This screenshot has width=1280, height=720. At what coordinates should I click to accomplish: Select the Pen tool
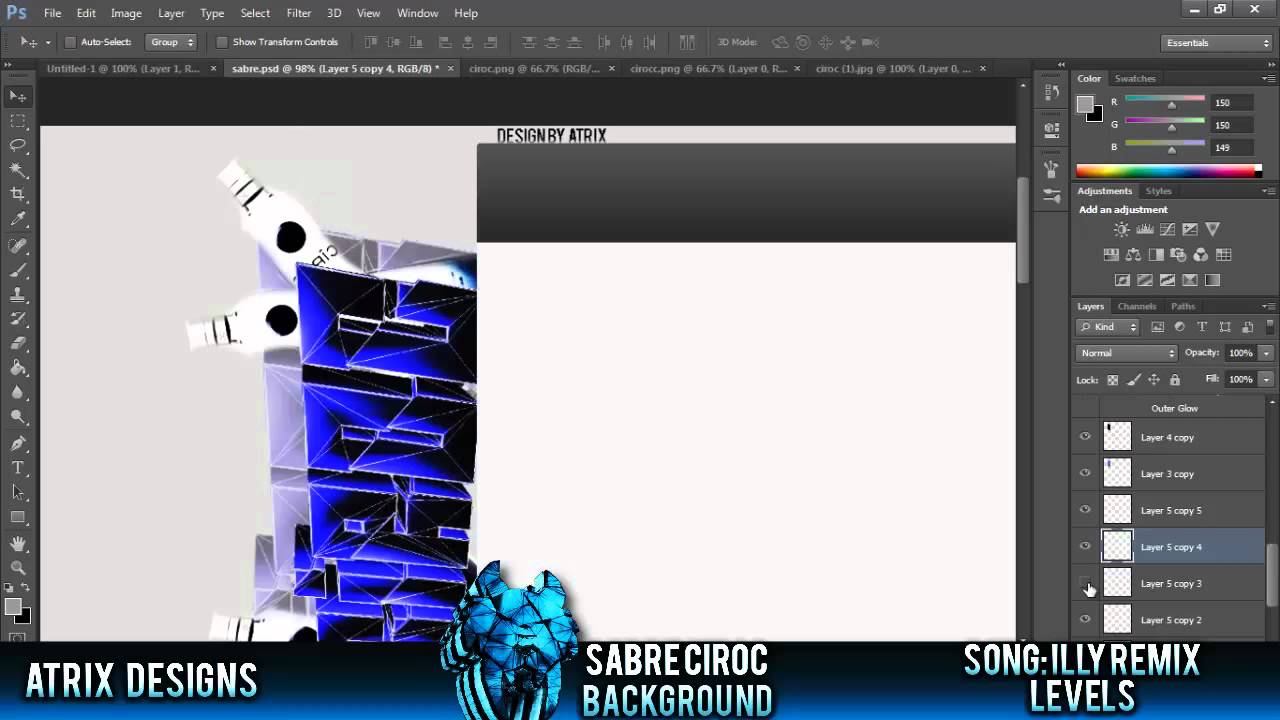tap(18, 443)
